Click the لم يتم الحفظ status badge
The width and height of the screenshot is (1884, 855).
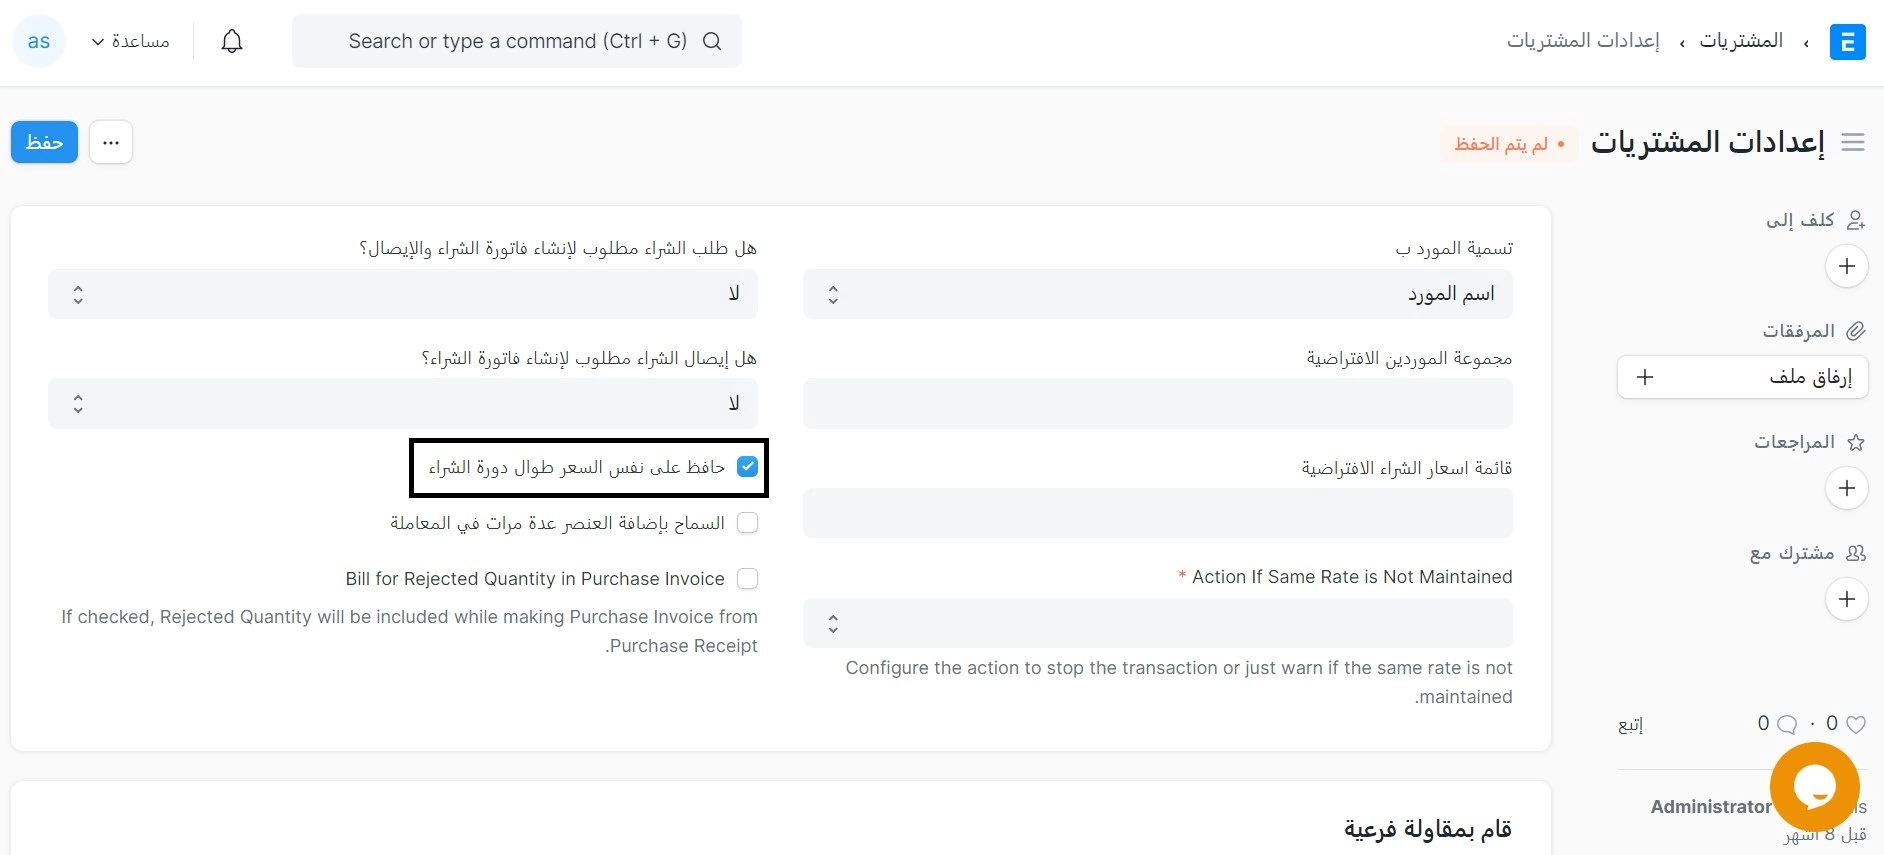(1509, 144)
